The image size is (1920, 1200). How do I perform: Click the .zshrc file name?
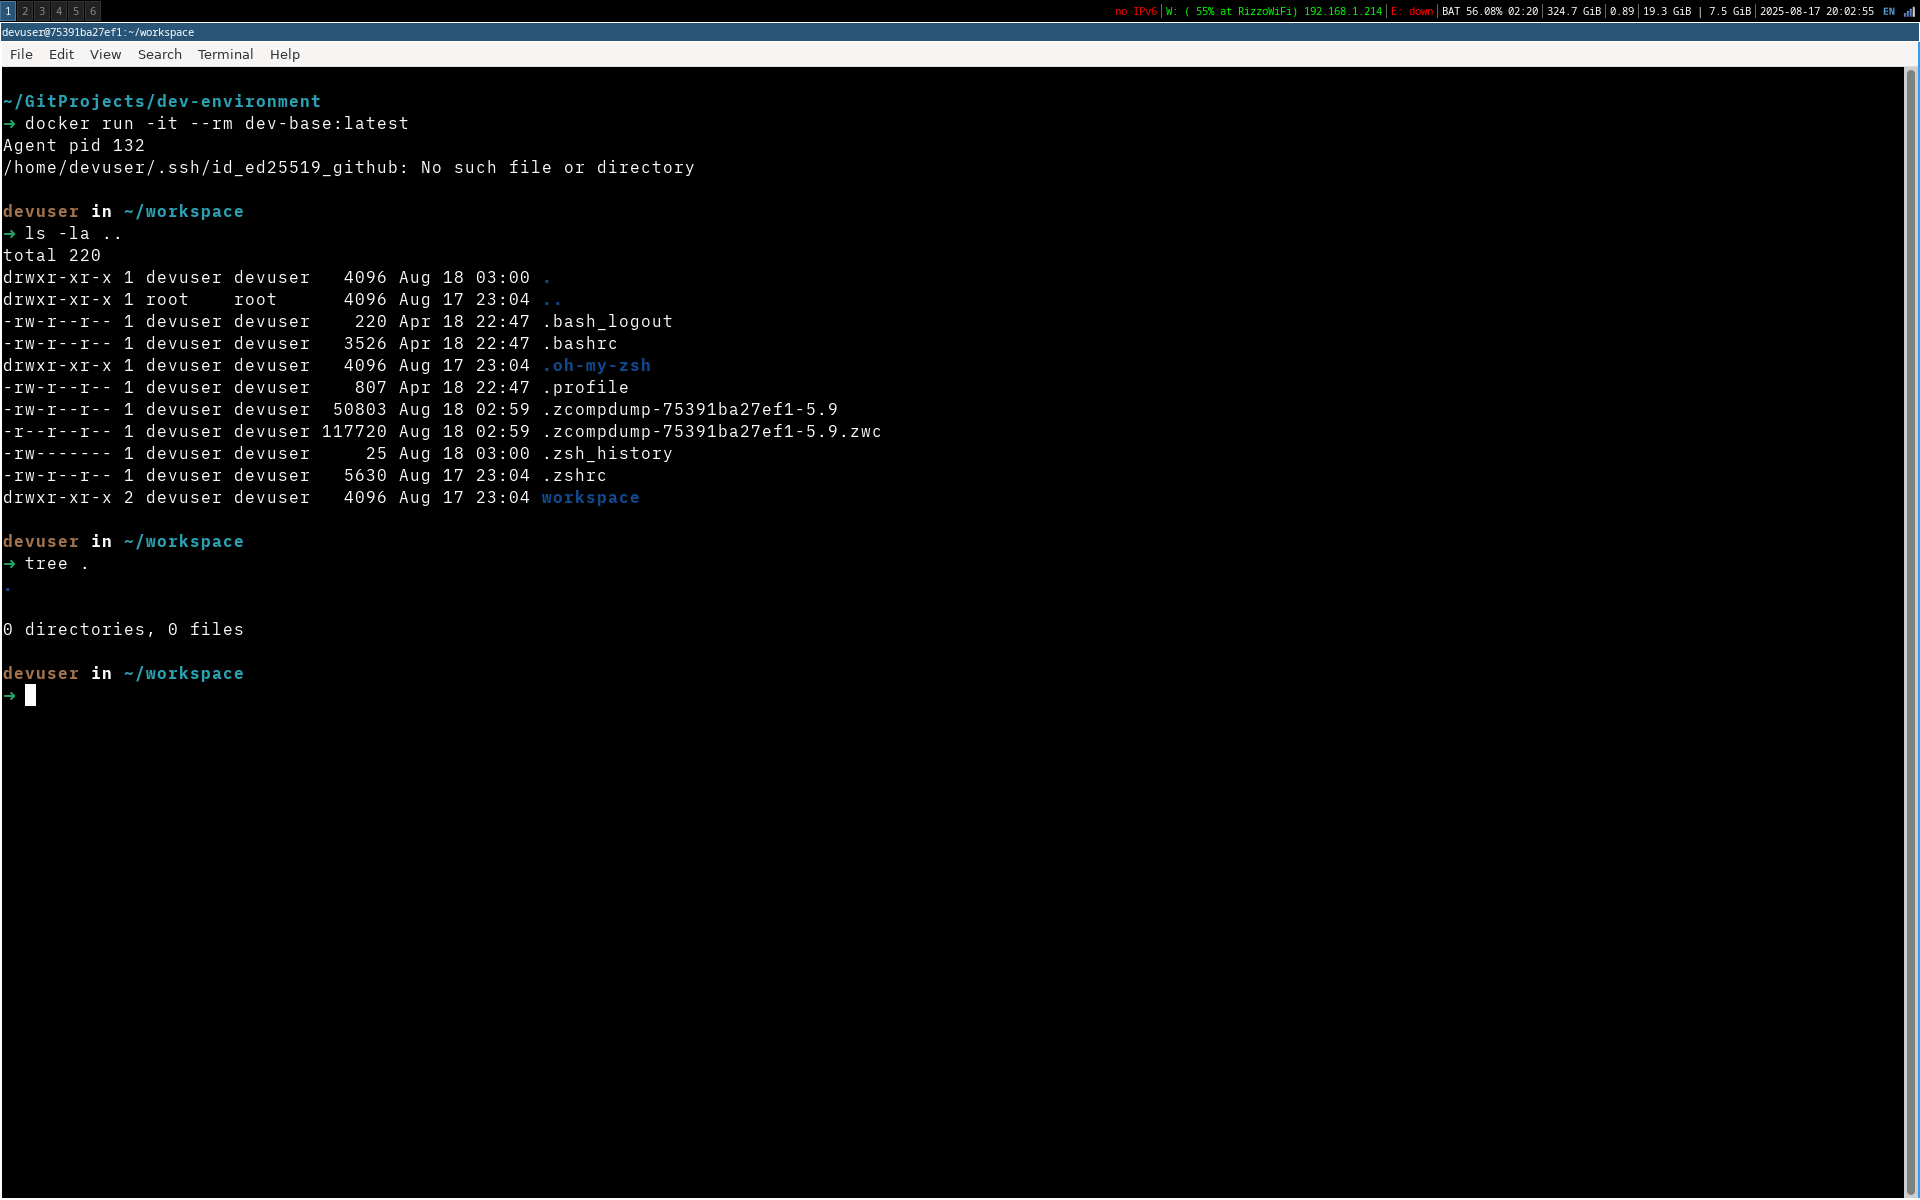click(574, 475)
